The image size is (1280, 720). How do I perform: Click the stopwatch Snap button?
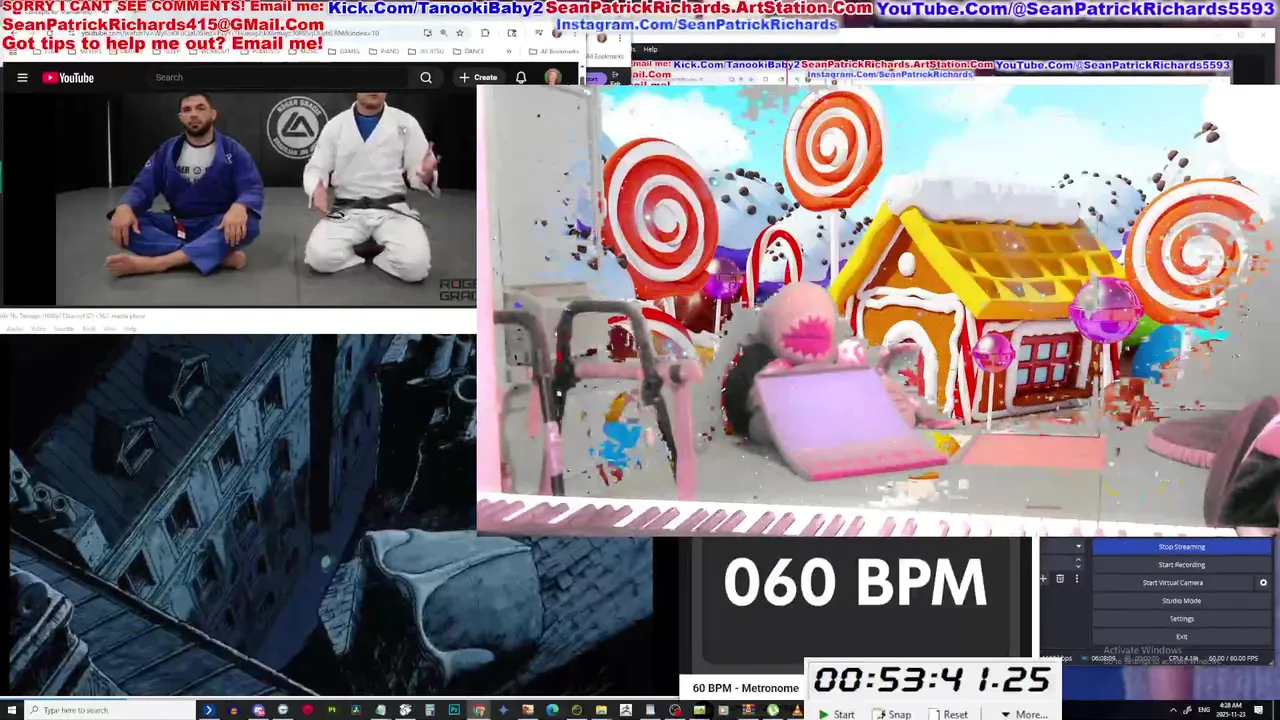pos(893,714)
